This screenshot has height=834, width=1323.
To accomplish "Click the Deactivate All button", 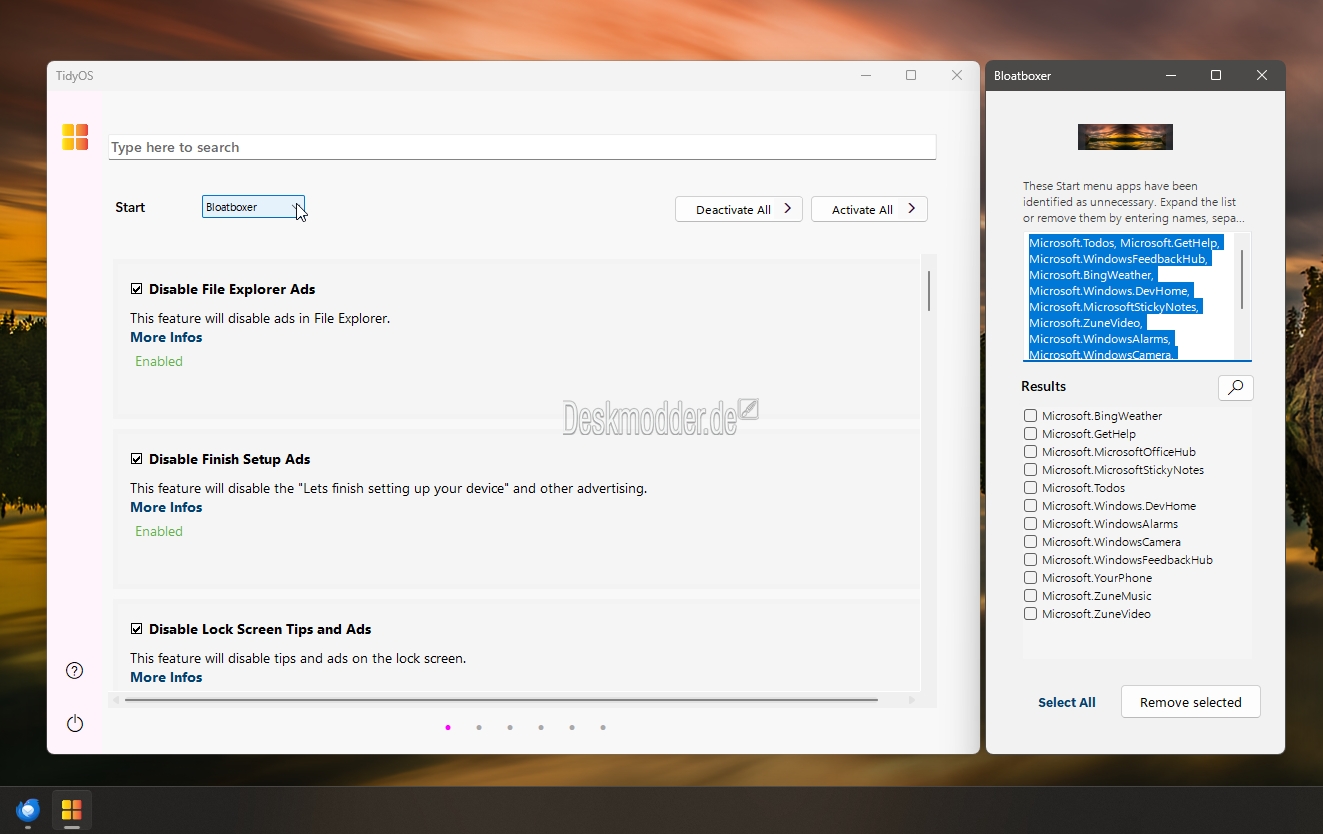I will click(738, 209).
